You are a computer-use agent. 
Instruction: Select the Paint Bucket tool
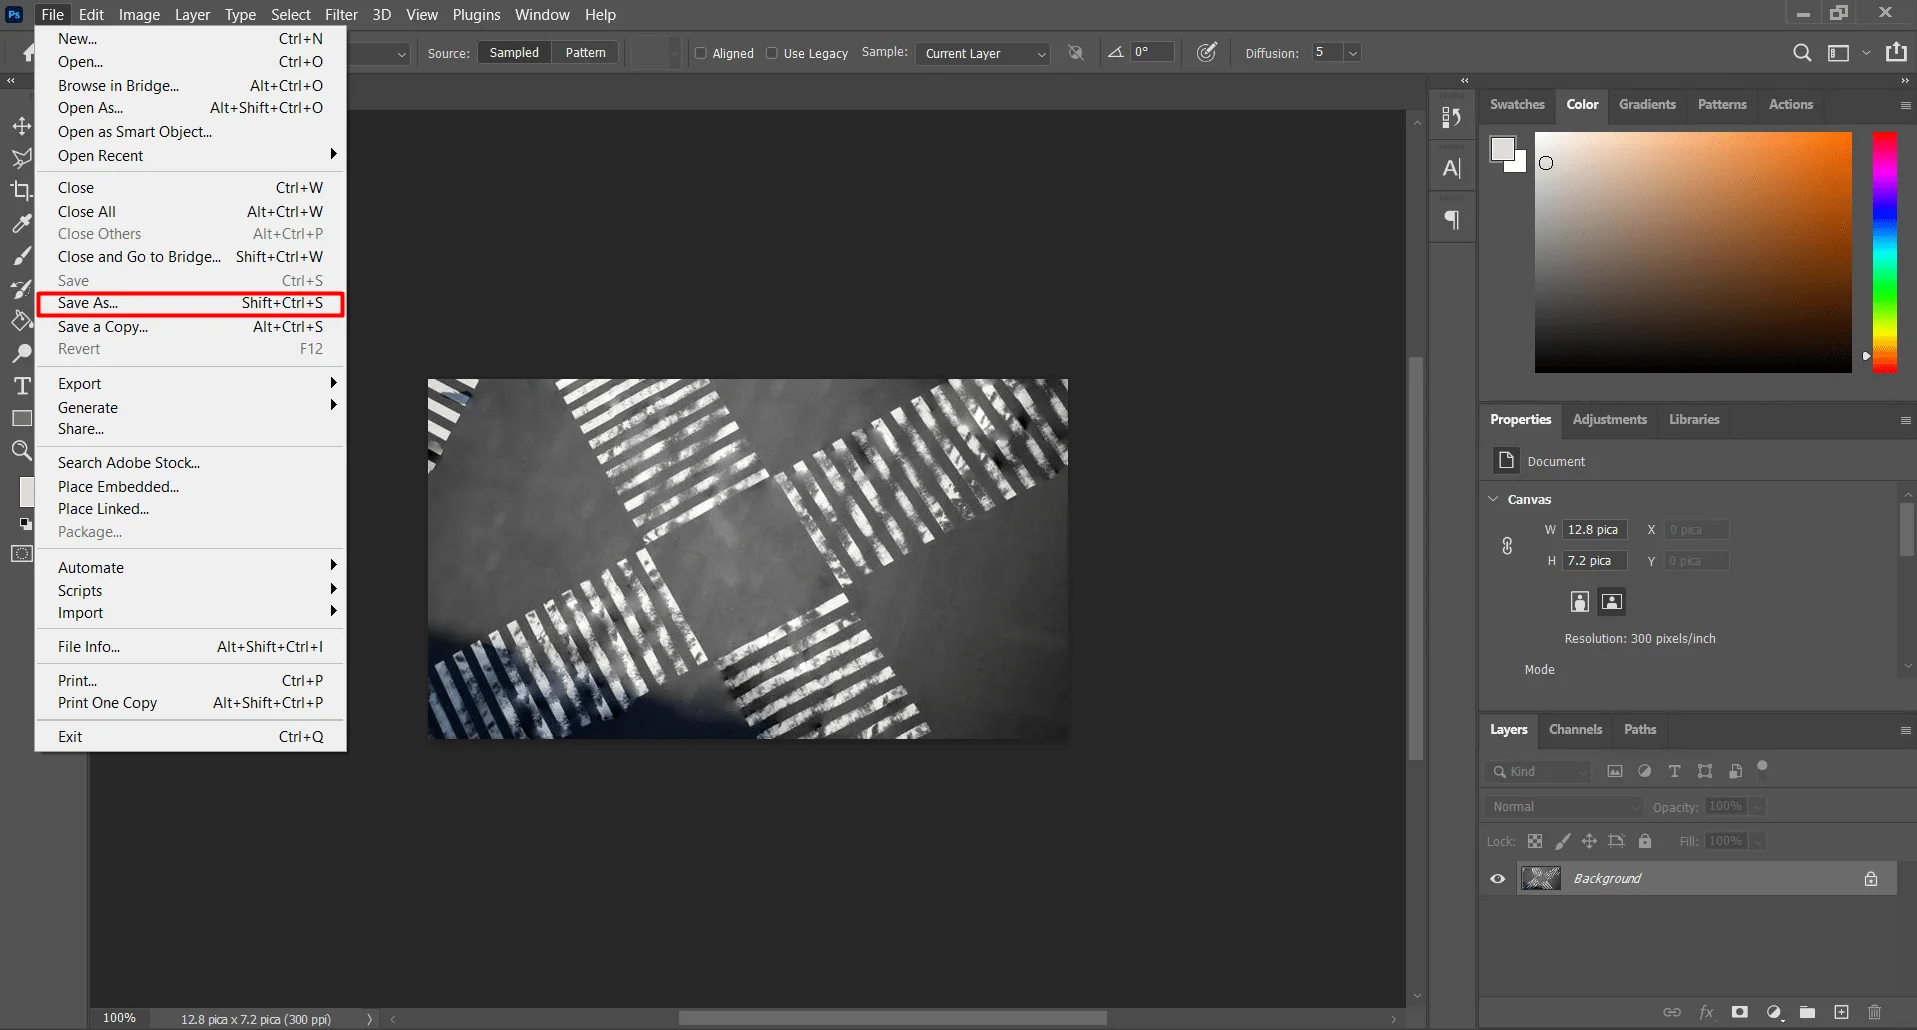coord(21,321)
